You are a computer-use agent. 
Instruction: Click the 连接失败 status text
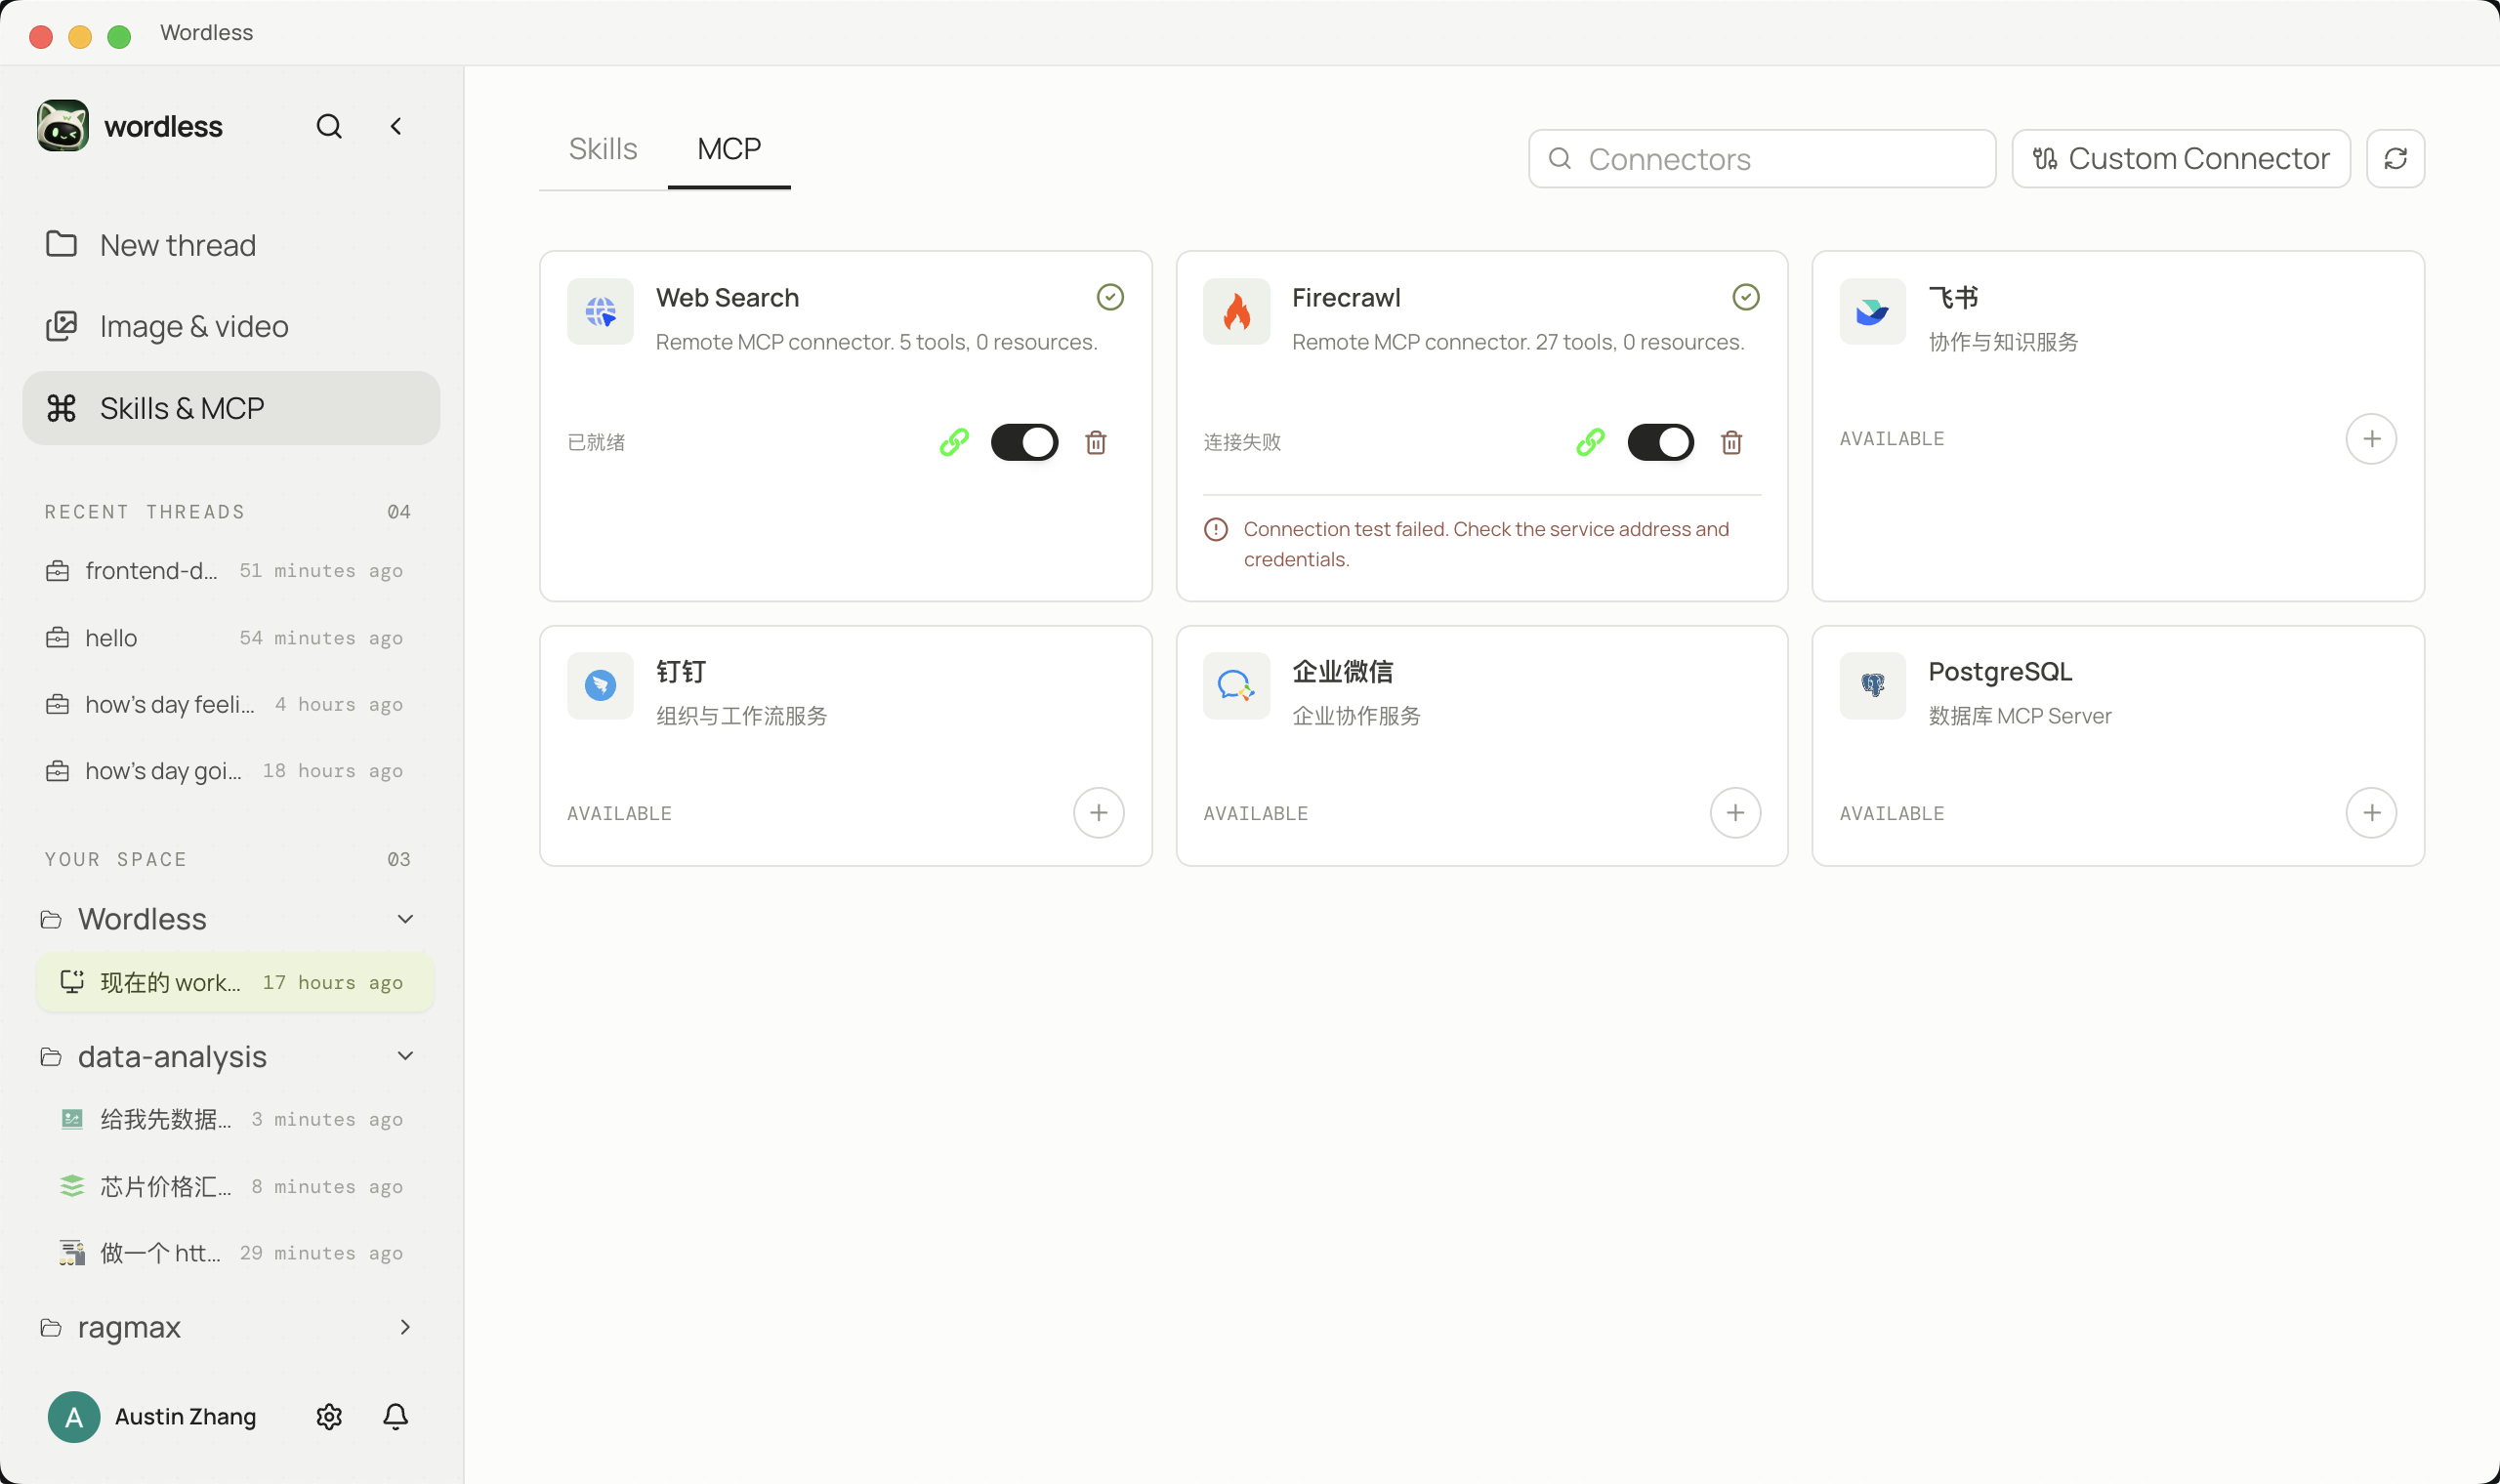tap(1242, 442)
